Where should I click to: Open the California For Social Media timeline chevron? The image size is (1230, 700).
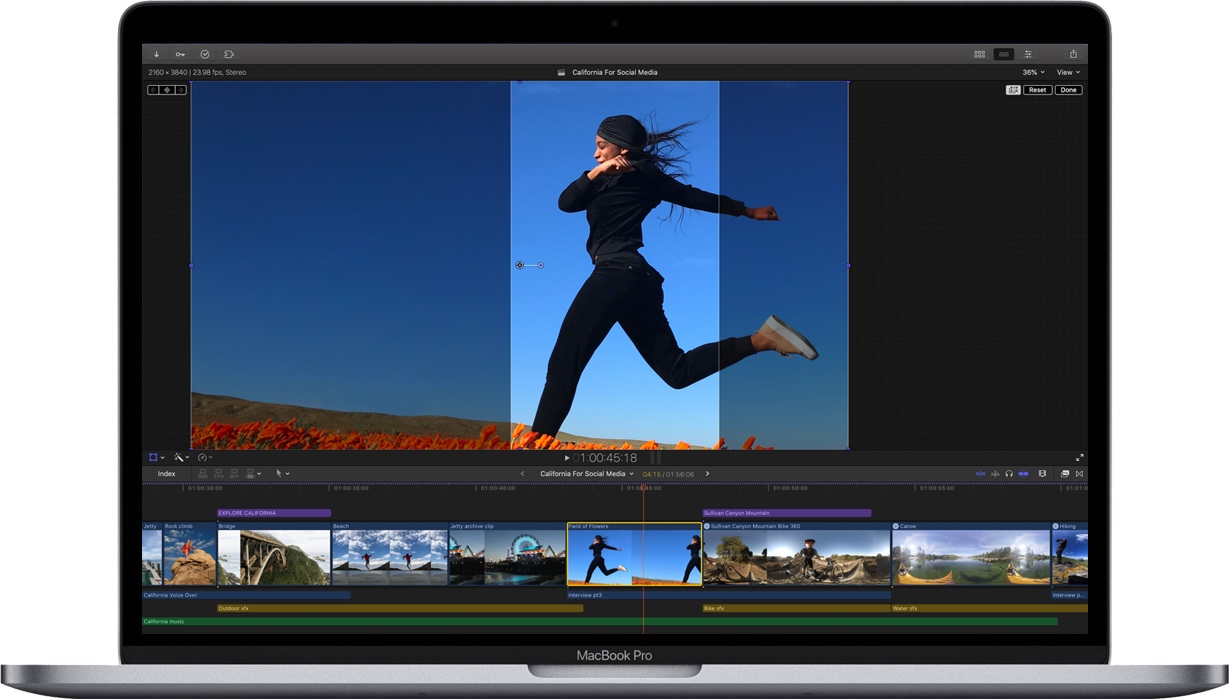point(631,473)
